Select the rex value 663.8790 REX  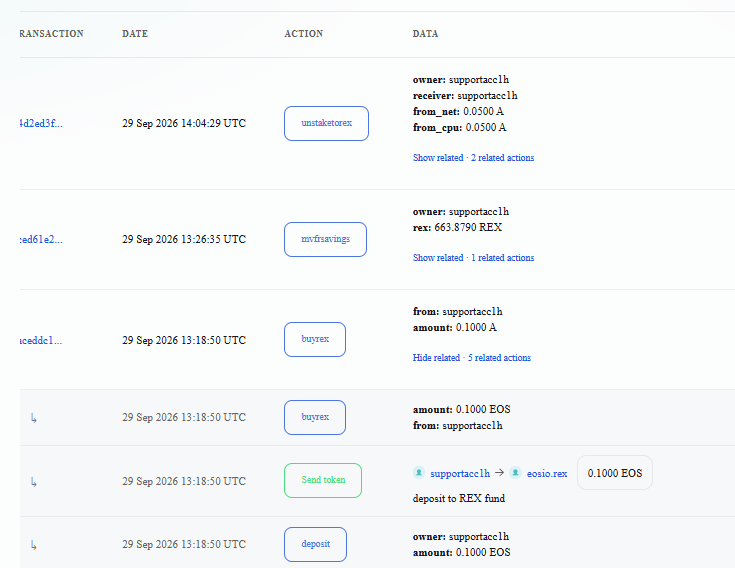[x=468, y=227]
